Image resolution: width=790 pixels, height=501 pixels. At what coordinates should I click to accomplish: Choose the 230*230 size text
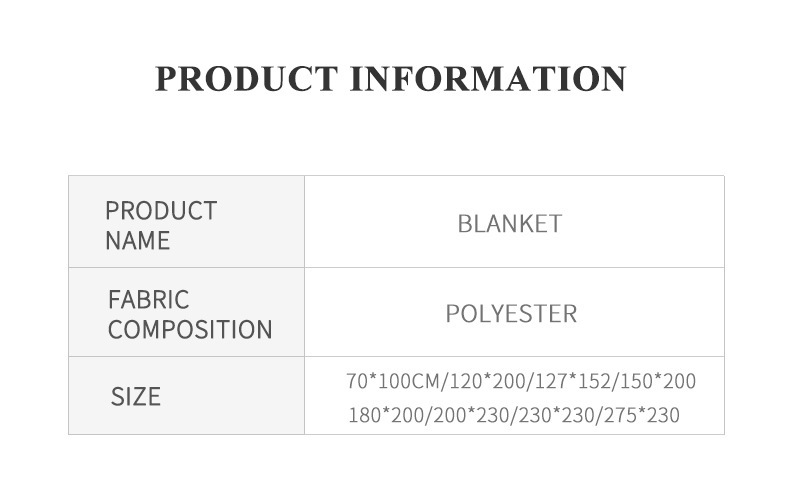[x=554, y=415]
